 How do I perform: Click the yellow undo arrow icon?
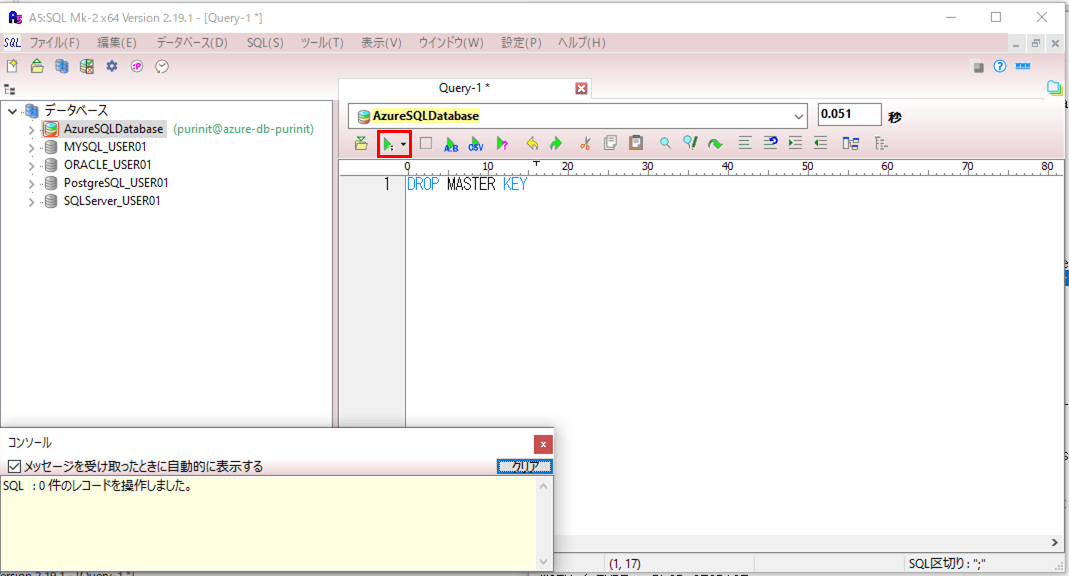pyautogui.click(x=532, y=143)
